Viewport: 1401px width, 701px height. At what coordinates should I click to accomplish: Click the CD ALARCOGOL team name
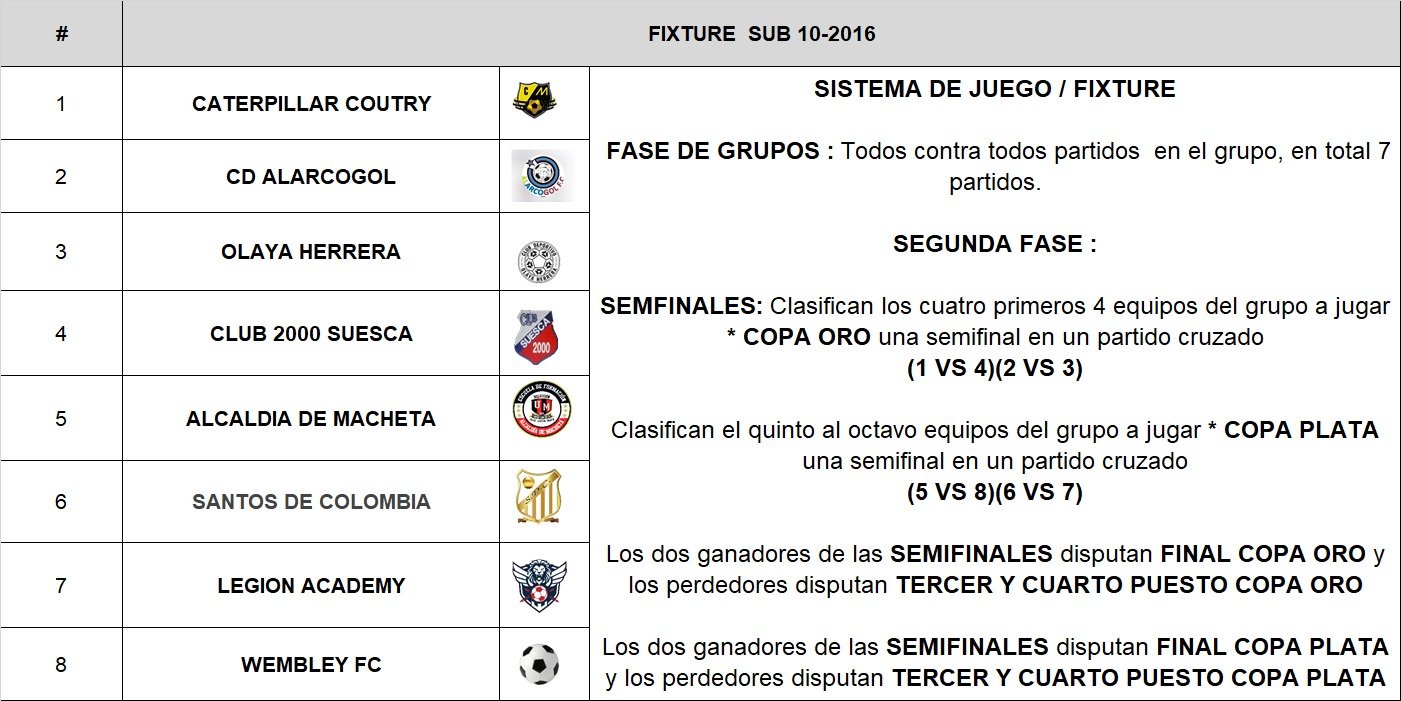311,176
